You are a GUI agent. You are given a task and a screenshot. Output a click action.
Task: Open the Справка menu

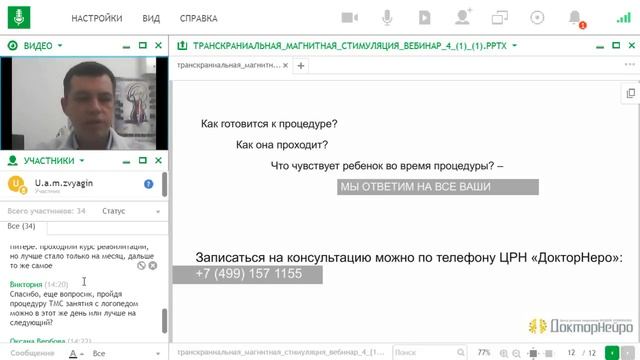198,18
